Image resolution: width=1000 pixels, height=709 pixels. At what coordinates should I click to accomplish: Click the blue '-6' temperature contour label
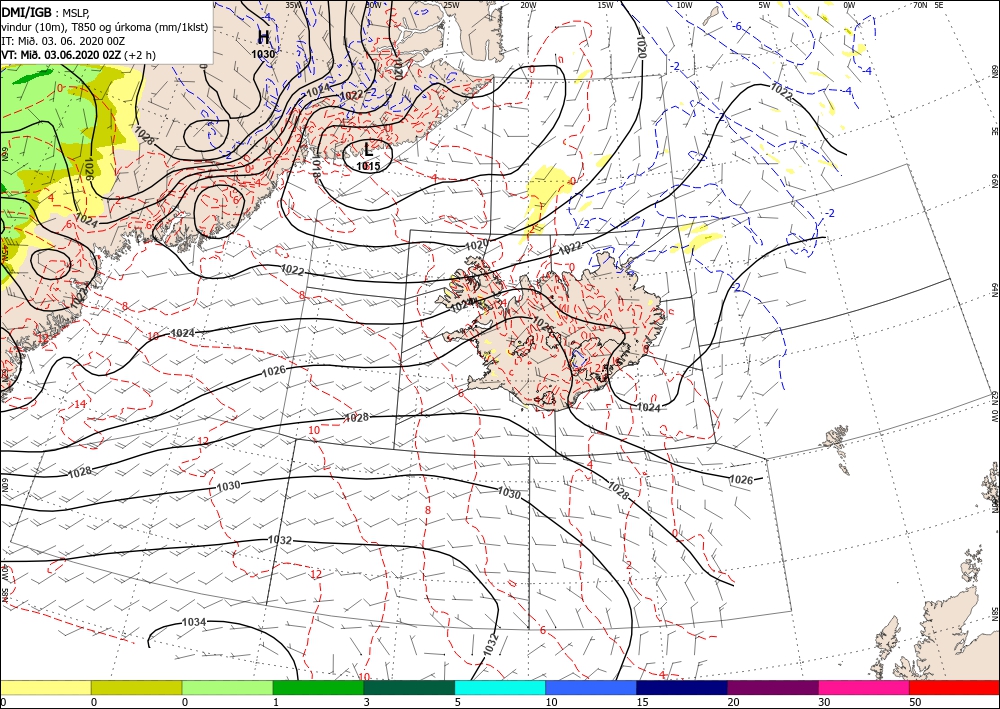[737, 27]
